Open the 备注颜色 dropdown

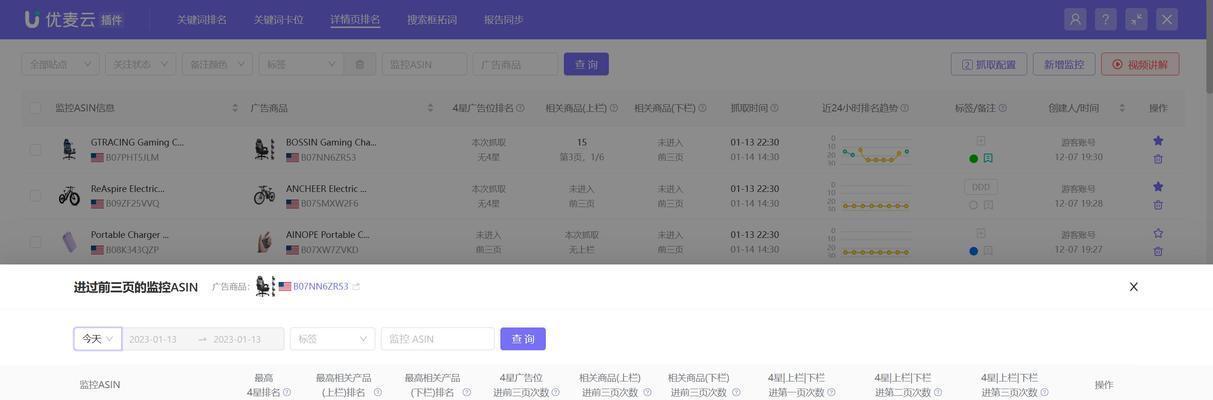pyautogui.click(x=217, y=64)
